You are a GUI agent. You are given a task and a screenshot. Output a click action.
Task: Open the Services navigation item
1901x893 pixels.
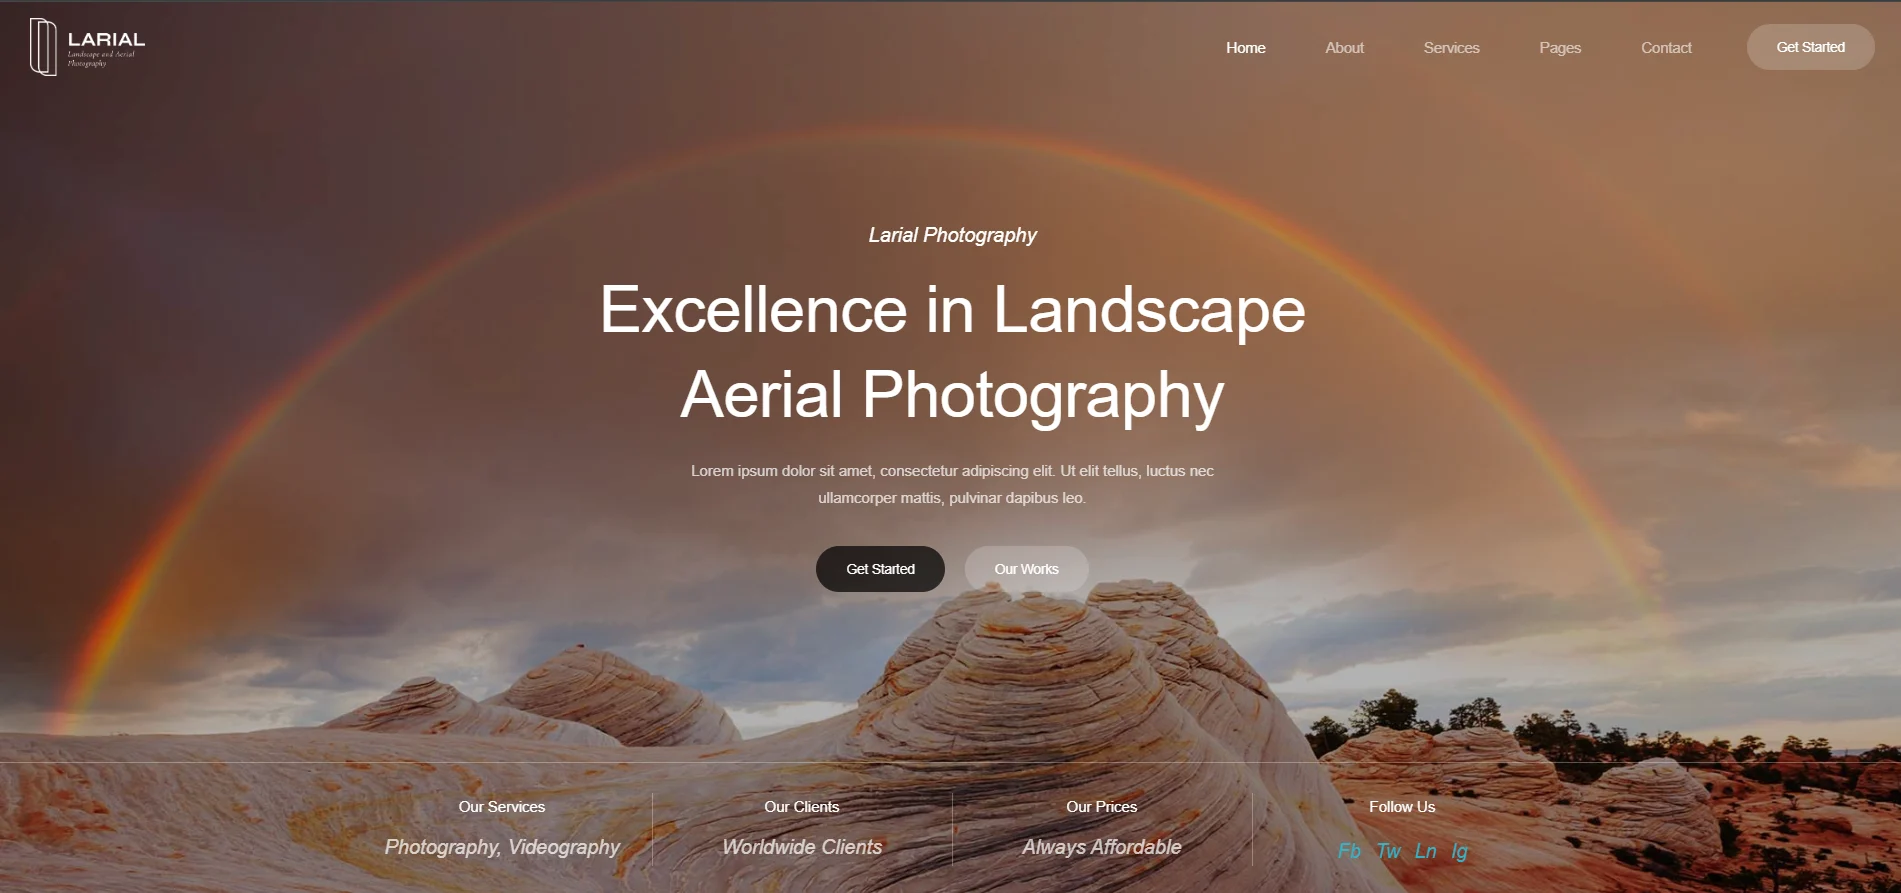[x=1451, y=48]
